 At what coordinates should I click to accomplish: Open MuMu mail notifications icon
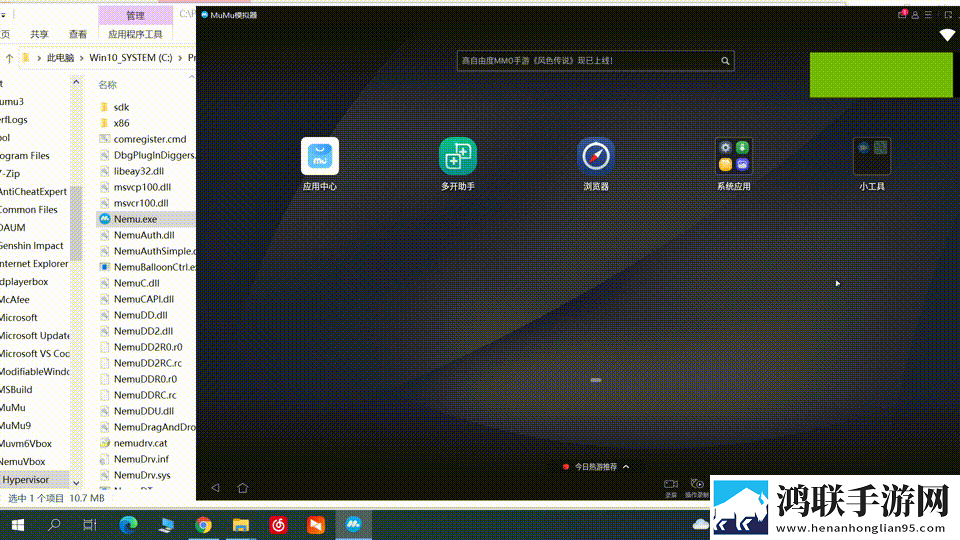pos(902,15)
